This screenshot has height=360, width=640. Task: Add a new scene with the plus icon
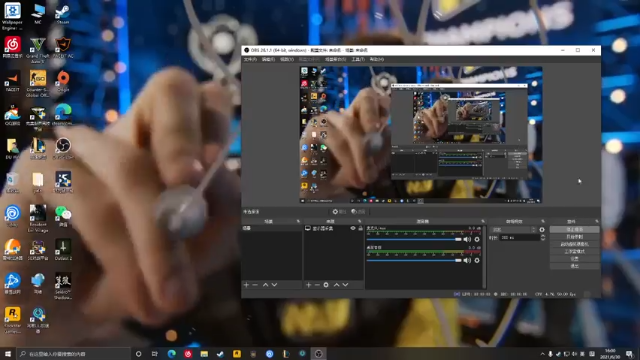pos(246,284)
